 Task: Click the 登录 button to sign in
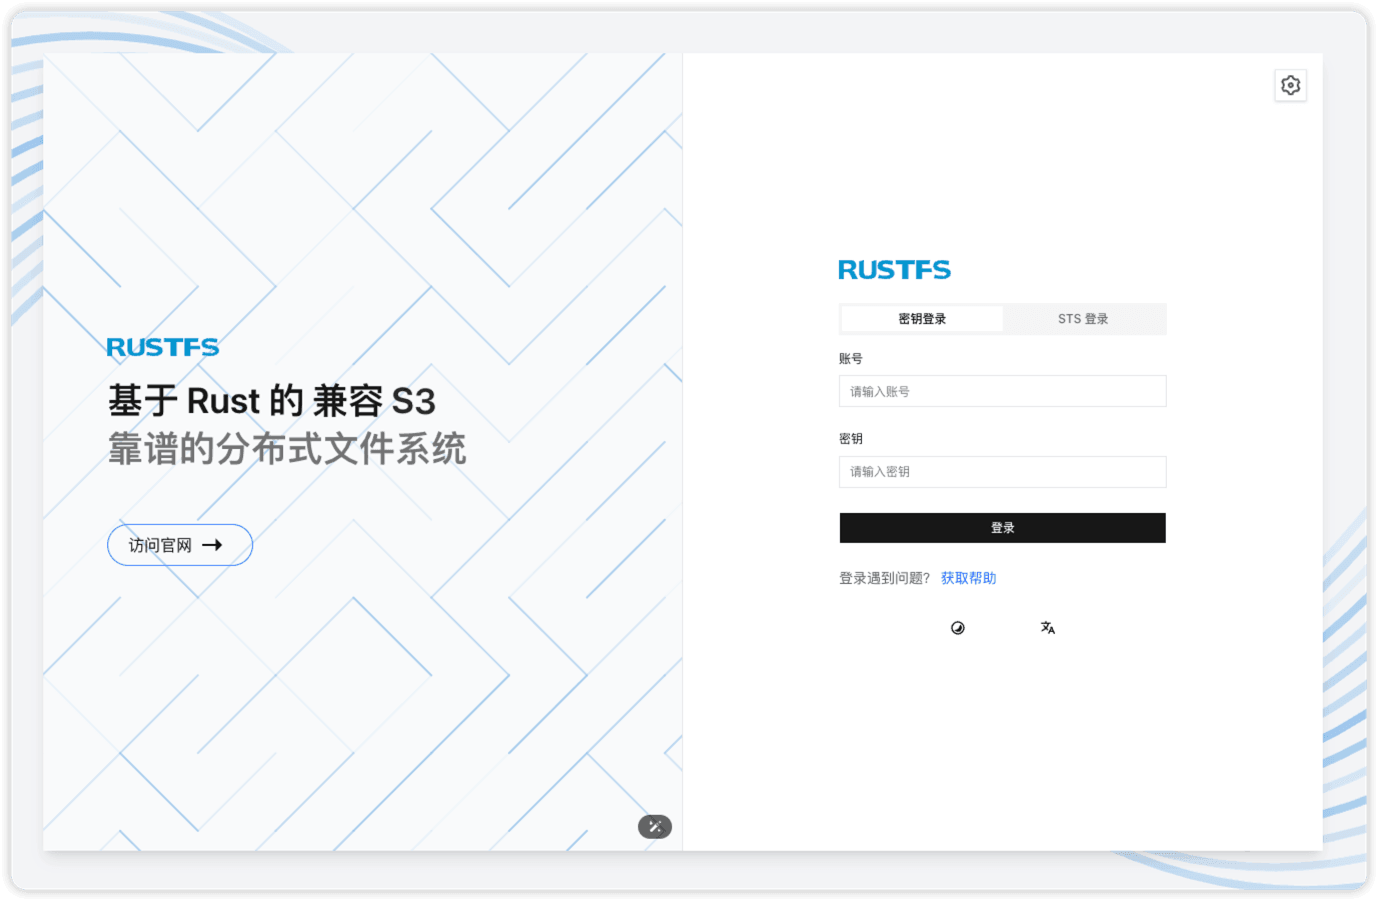pos(1002,527)
